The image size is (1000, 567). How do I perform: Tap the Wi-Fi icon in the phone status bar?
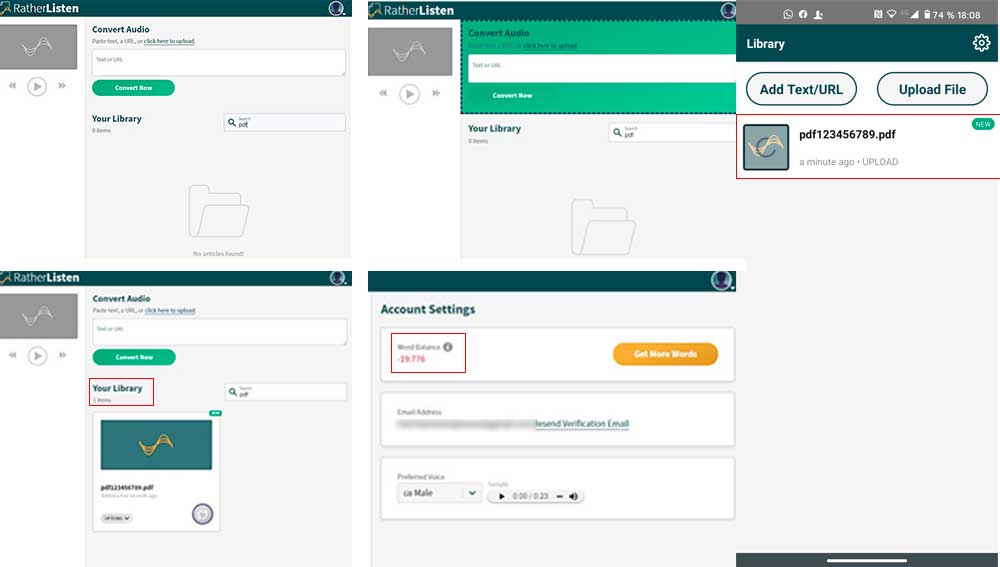point(892,14)
